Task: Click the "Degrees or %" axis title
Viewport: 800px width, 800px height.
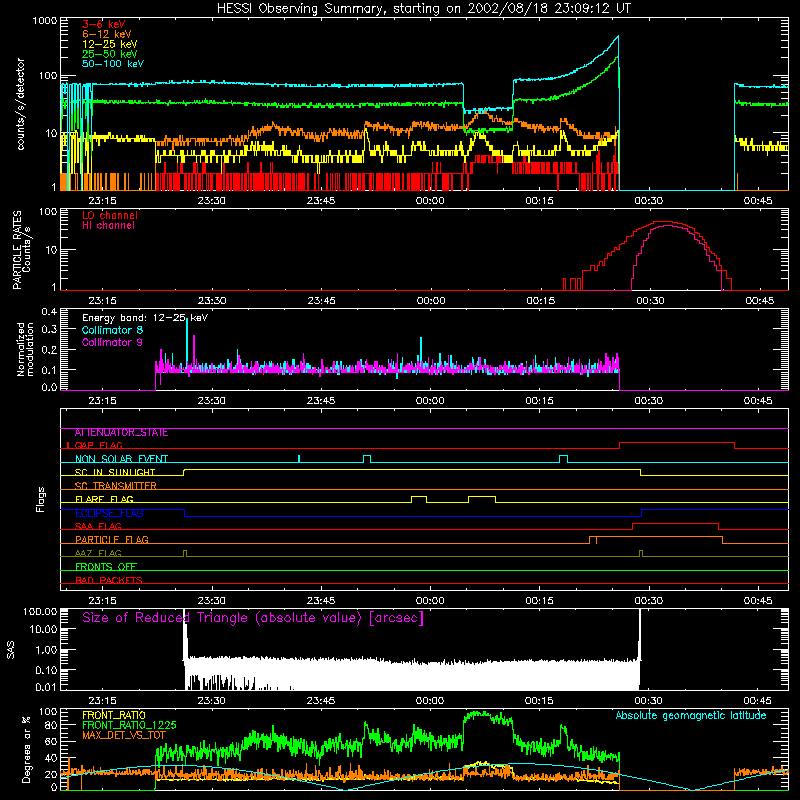Action: pos(26,749)
